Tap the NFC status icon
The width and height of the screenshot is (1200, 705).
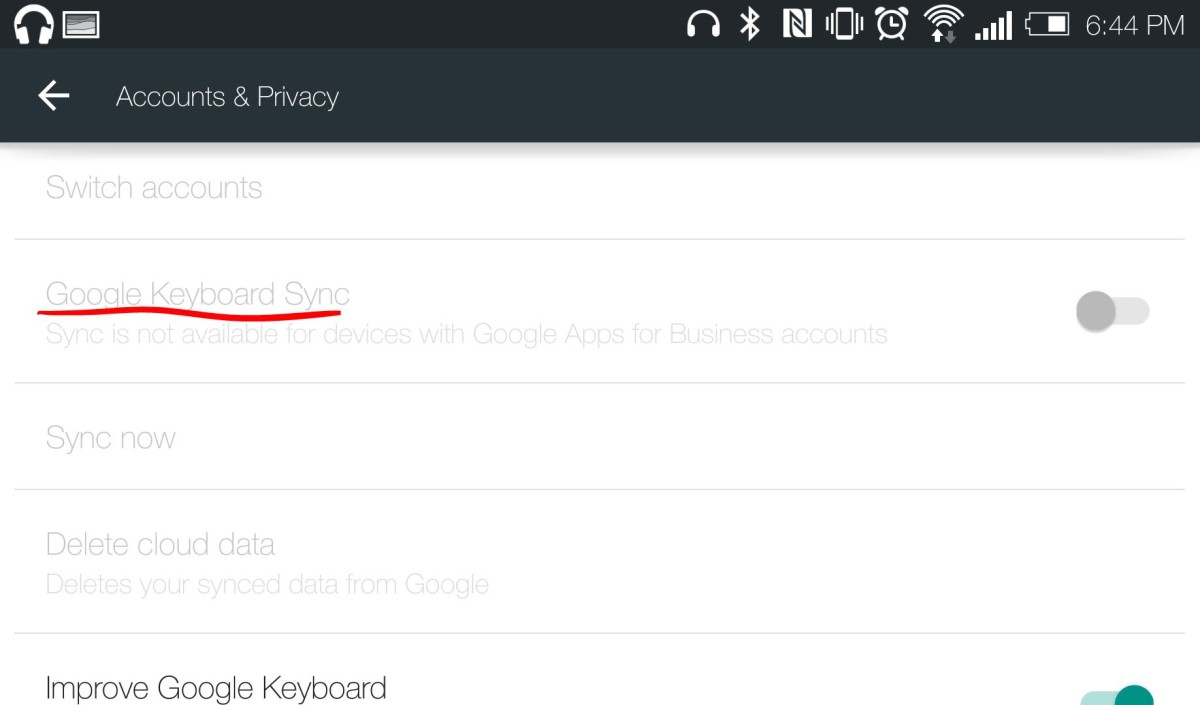pos(796,24)
